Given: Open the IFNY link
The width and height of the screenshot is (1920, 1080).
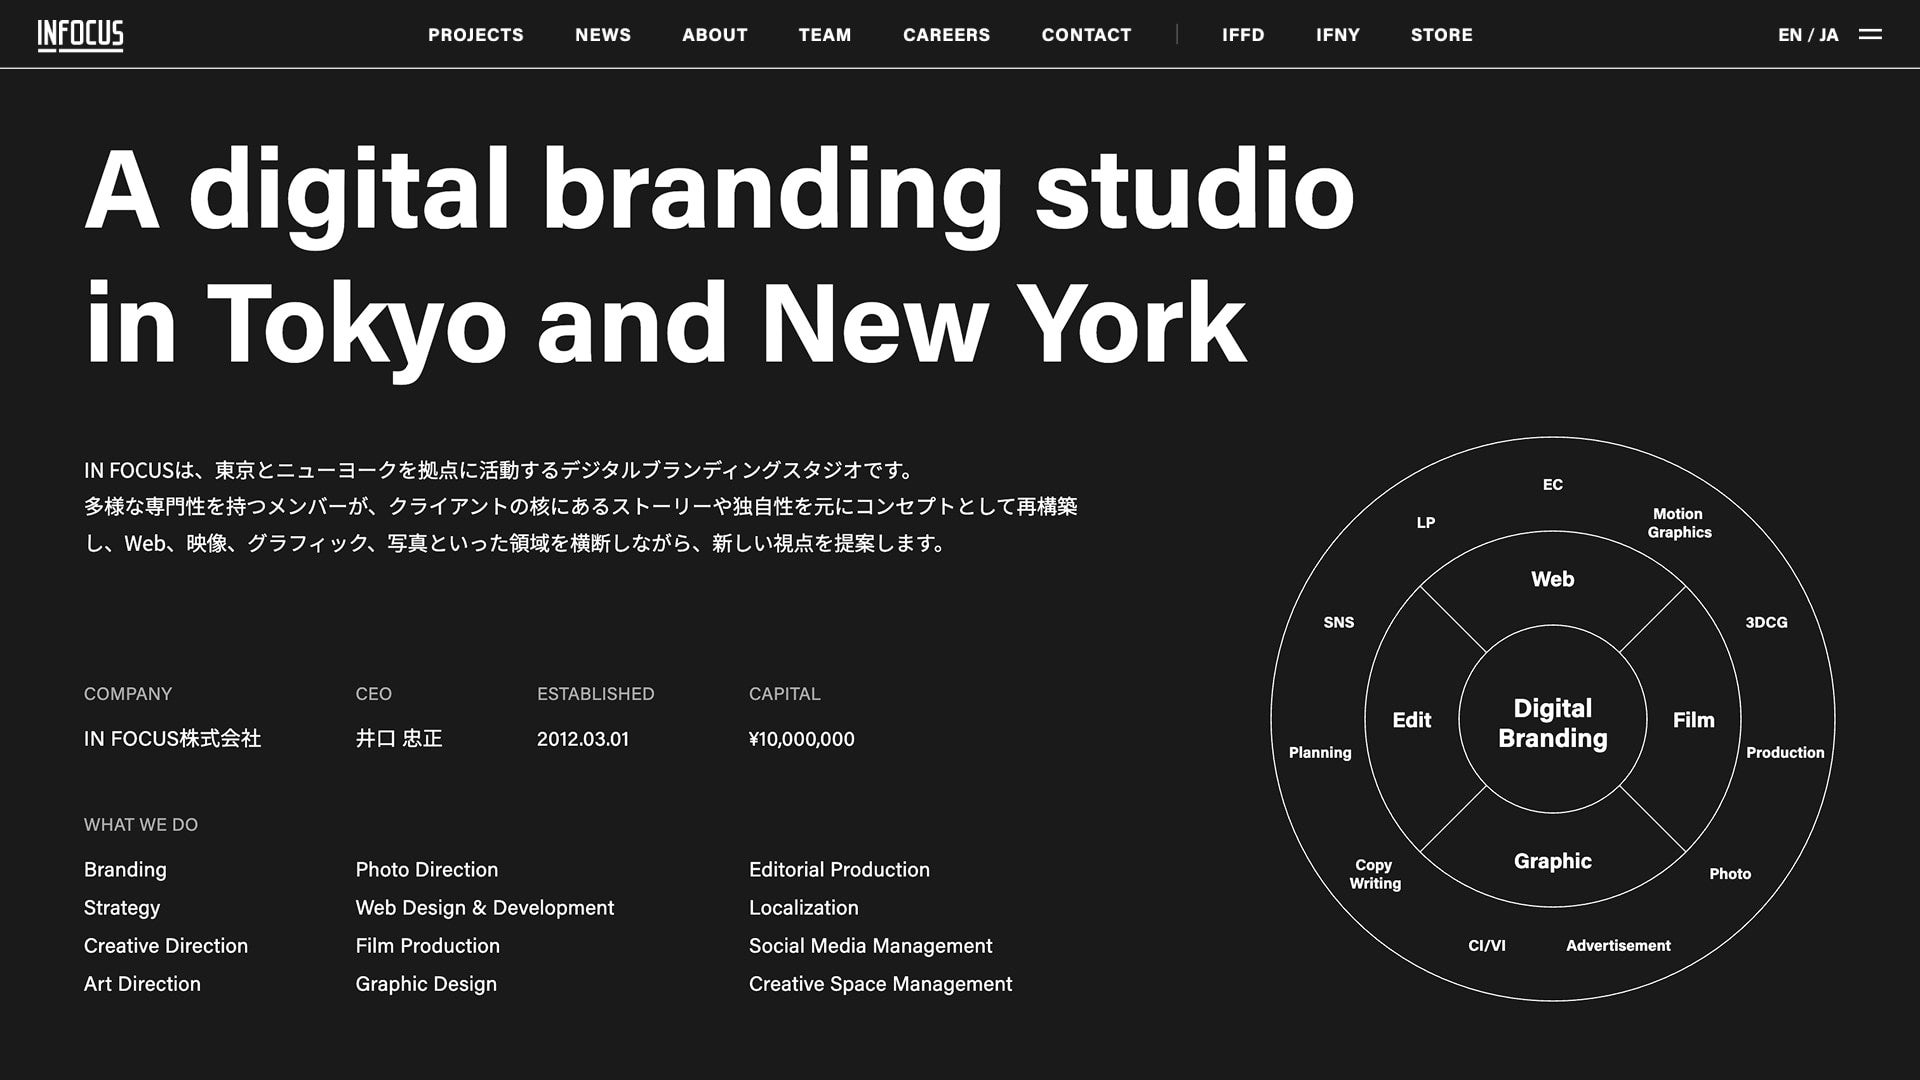Looking at the screenshot, I should (x=1338, y=35).
